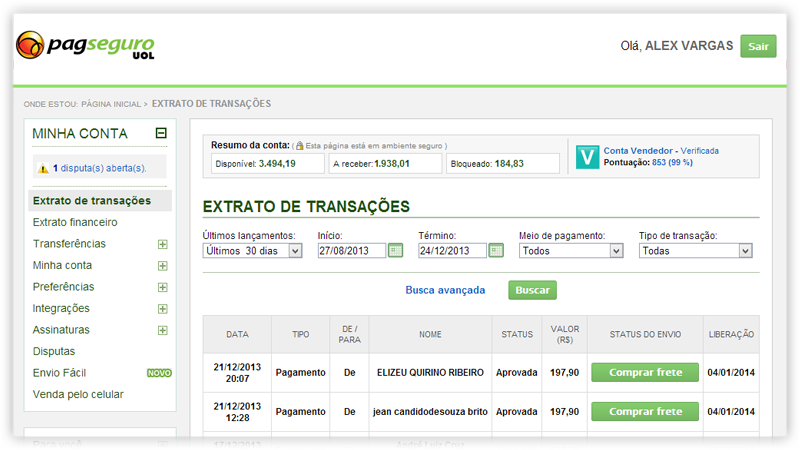Viewport: 800px width, 450px height.
Task: Click the warning icon beside open disputes
Action: click(x=43, y=168)
